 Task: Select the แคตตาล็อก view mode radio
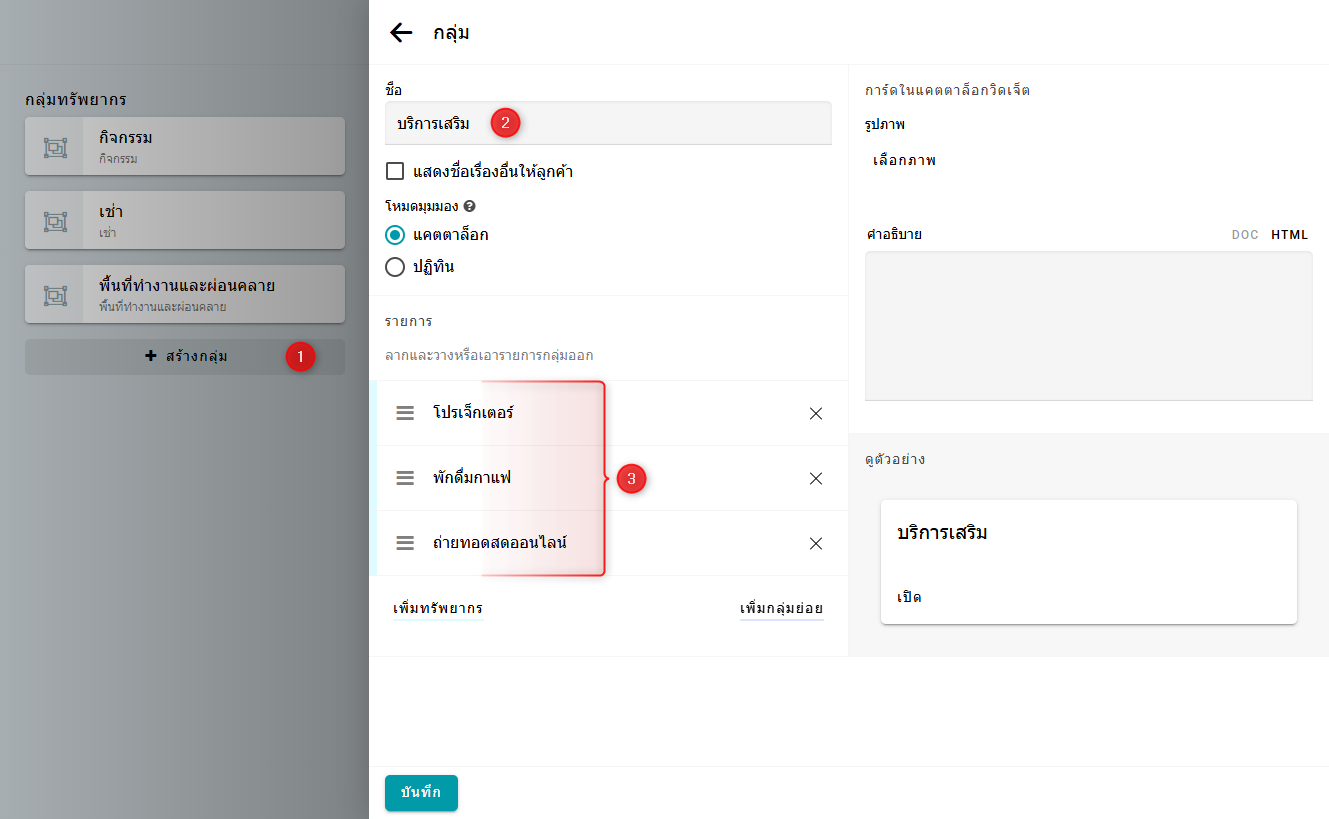395,235
